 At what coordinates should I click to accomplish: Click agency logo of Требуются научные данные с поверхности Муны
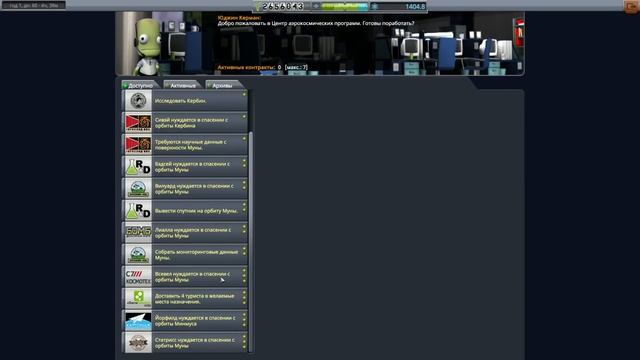click(x=138, y=144)
